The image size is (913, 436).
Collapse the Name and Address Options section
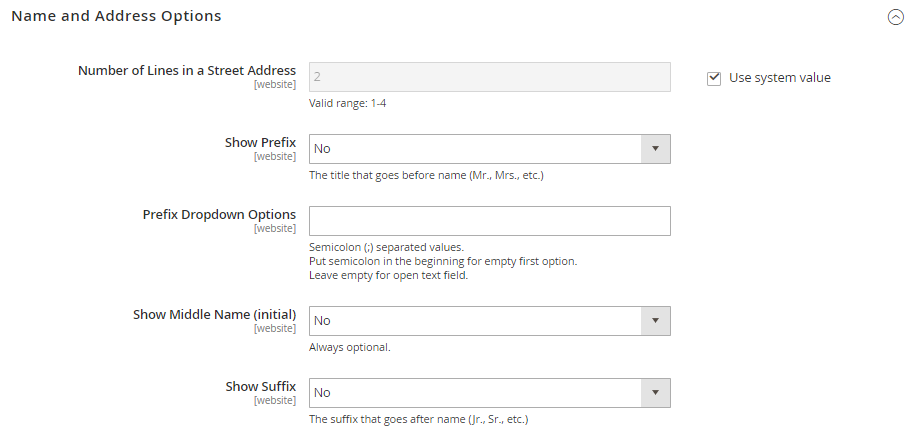tap(895, 17)
